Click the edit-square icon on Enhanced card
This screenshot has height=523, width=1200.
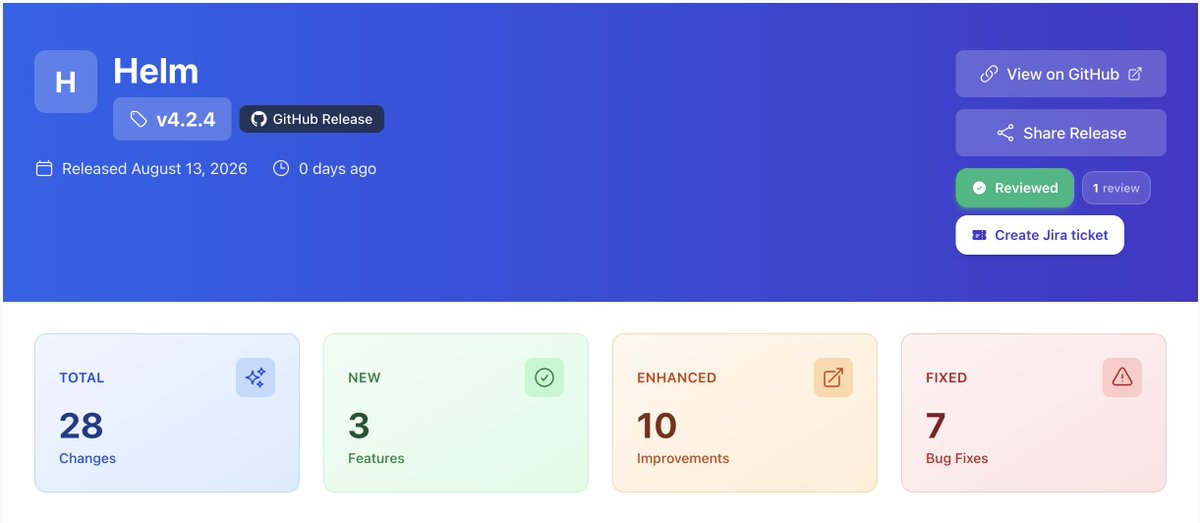tap(833, 377)
